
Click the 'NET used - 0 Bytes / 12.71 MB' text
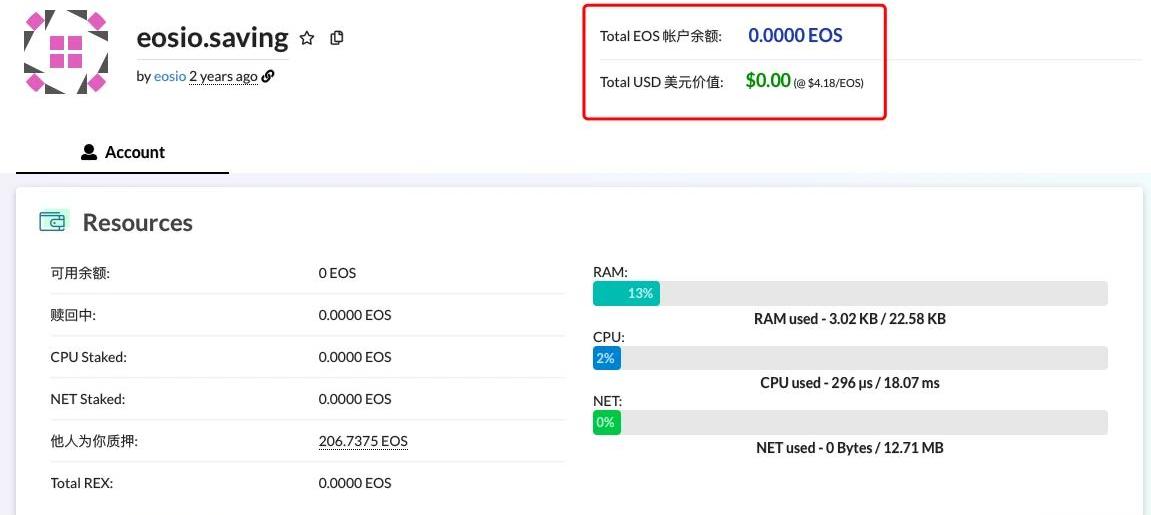tap(850, 448)
